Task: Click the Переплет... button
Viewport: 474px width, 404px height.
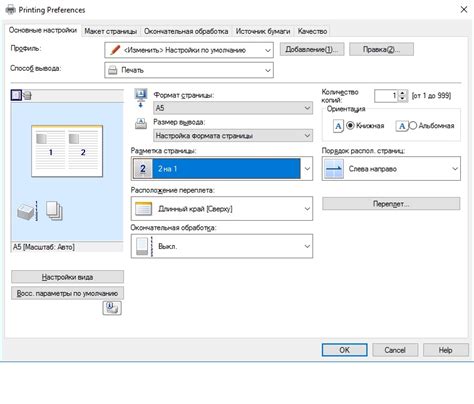Action: coord(391,204)
